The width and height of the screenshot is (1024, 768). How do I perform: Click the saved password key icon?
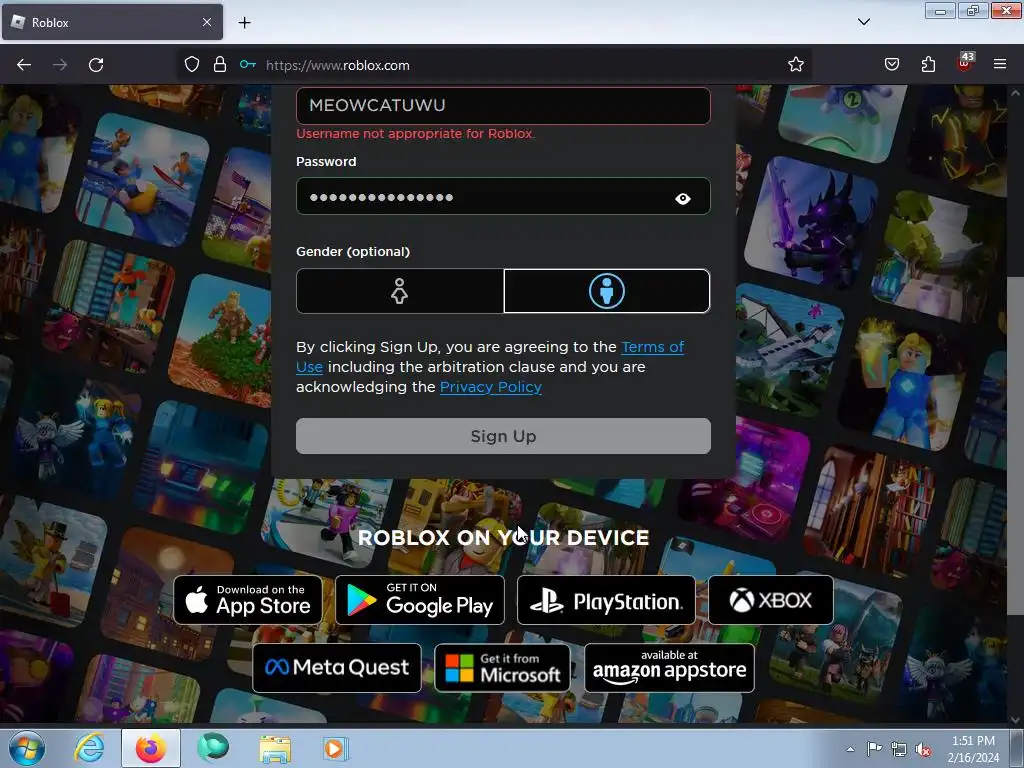tap(248, 65)
